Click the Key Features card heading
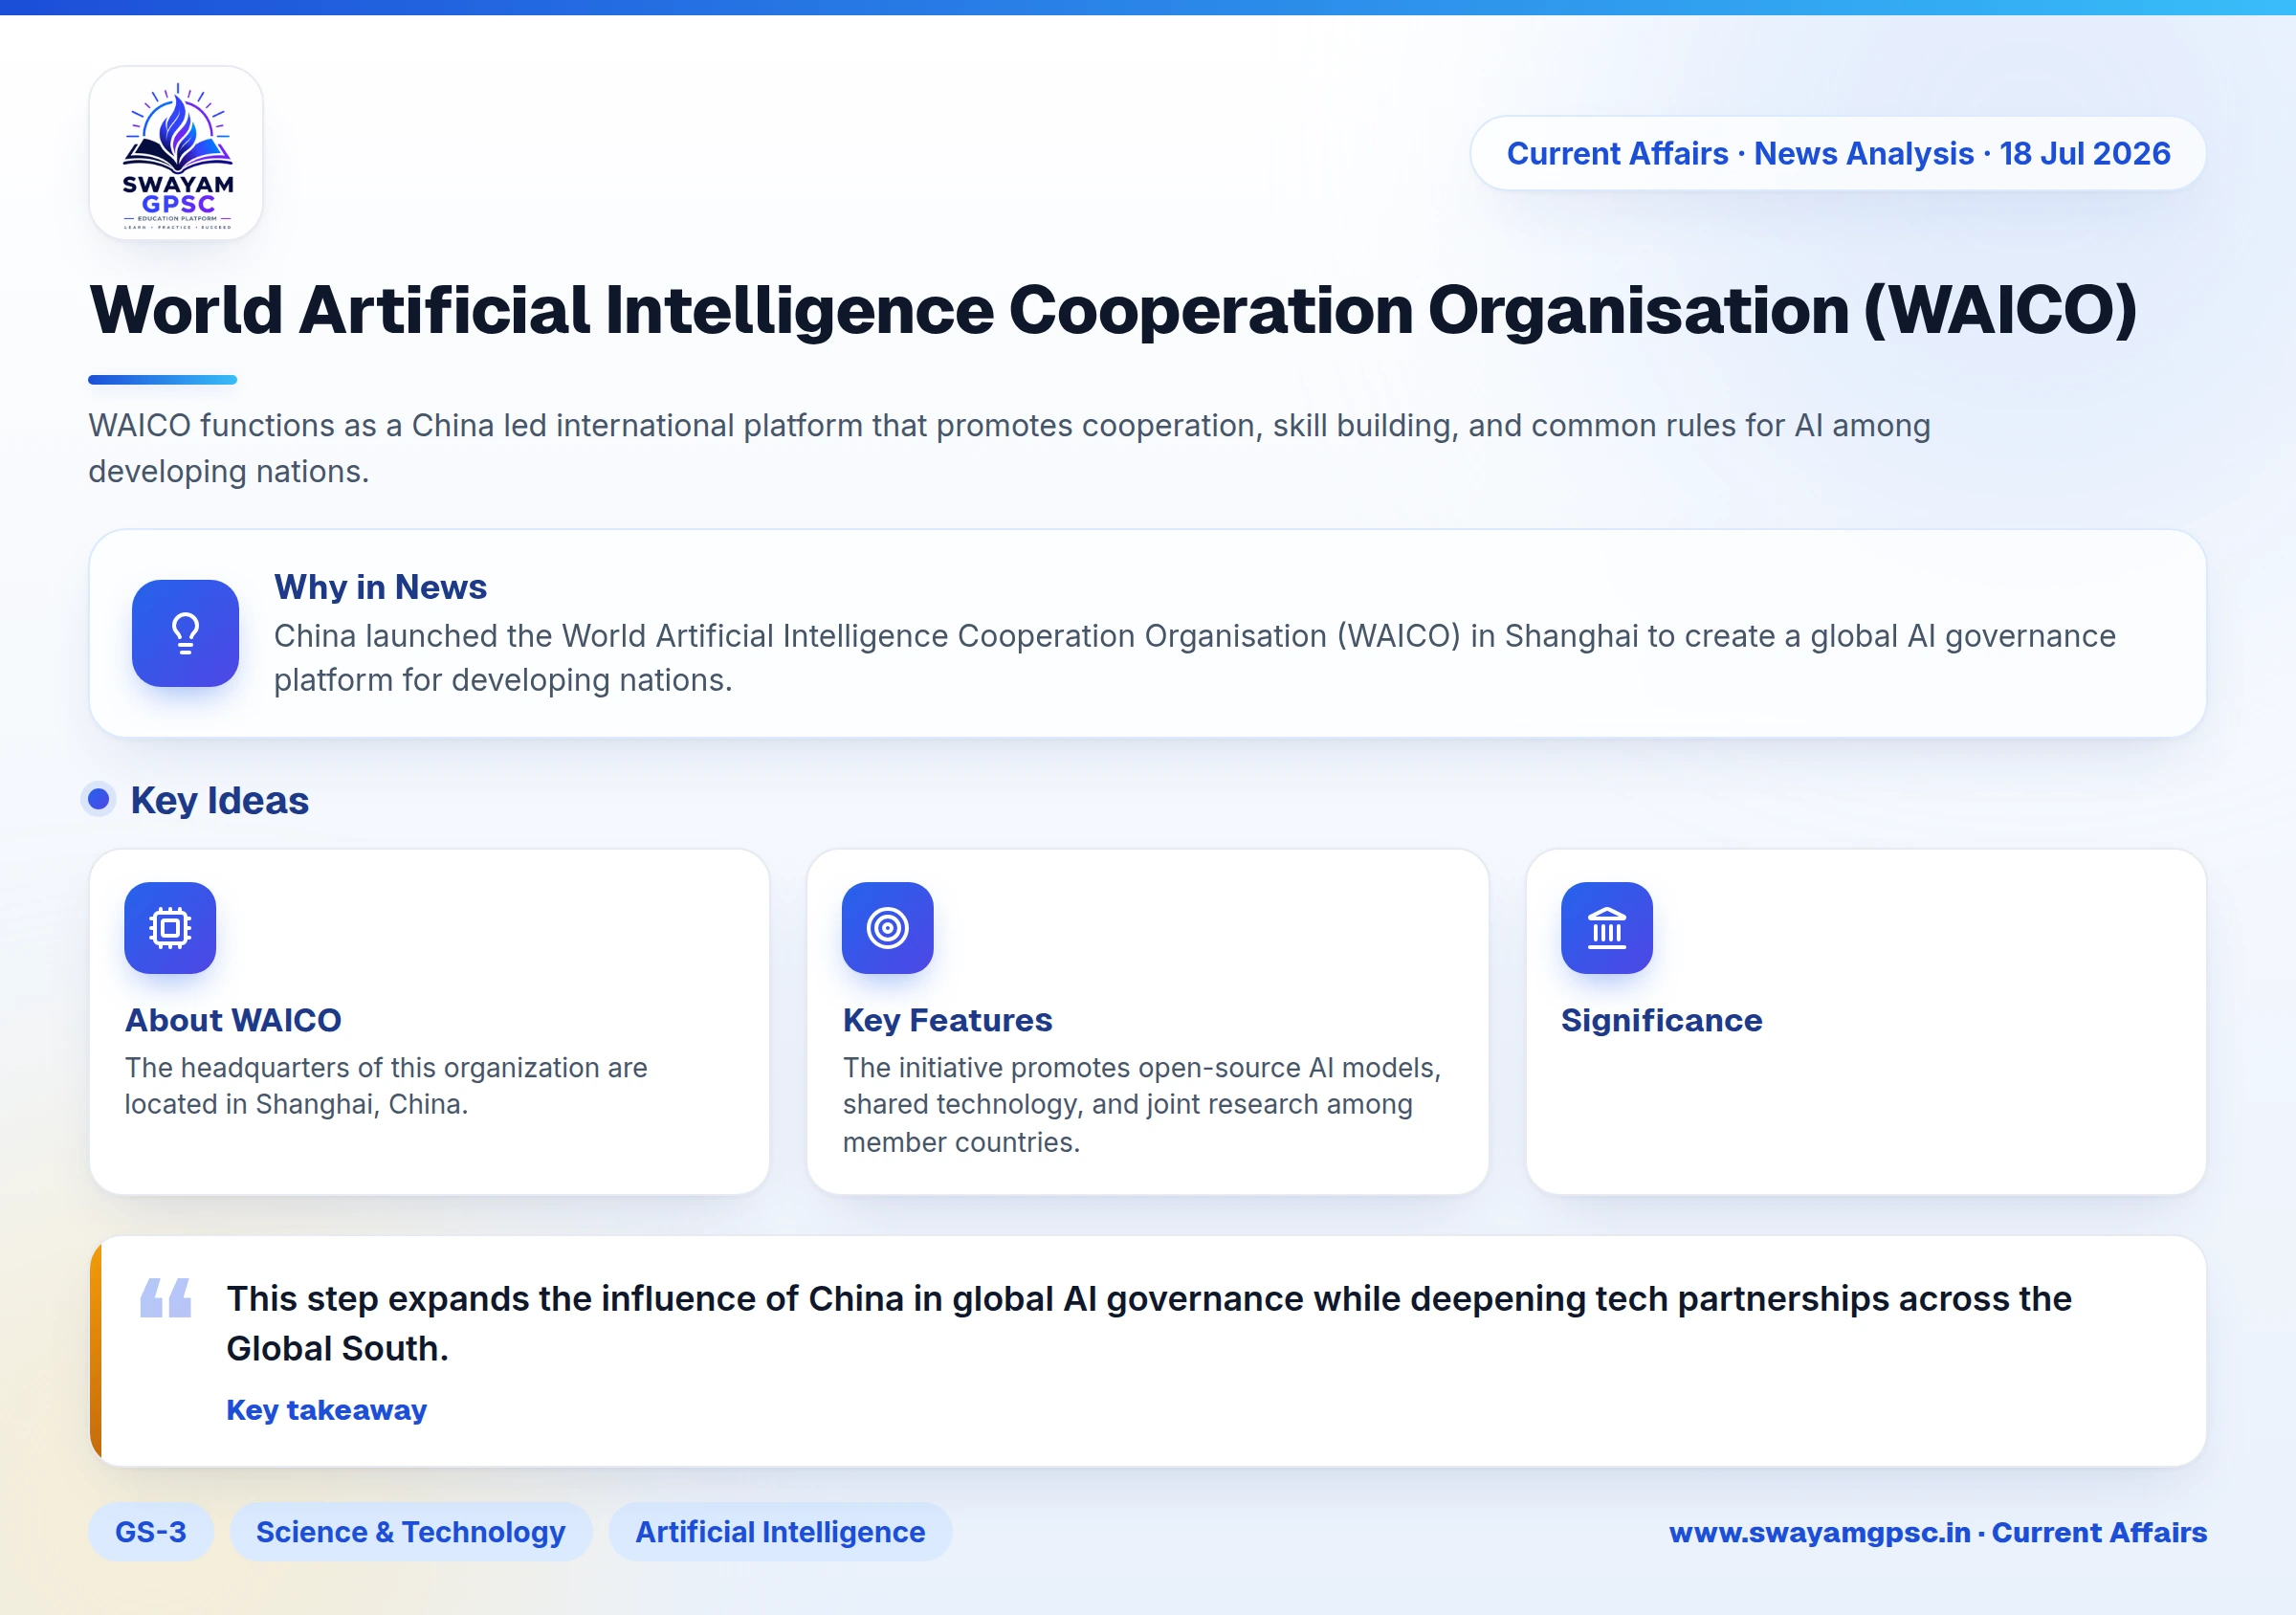Viewport: 2296px width, 1615px height. point(947,1020)
